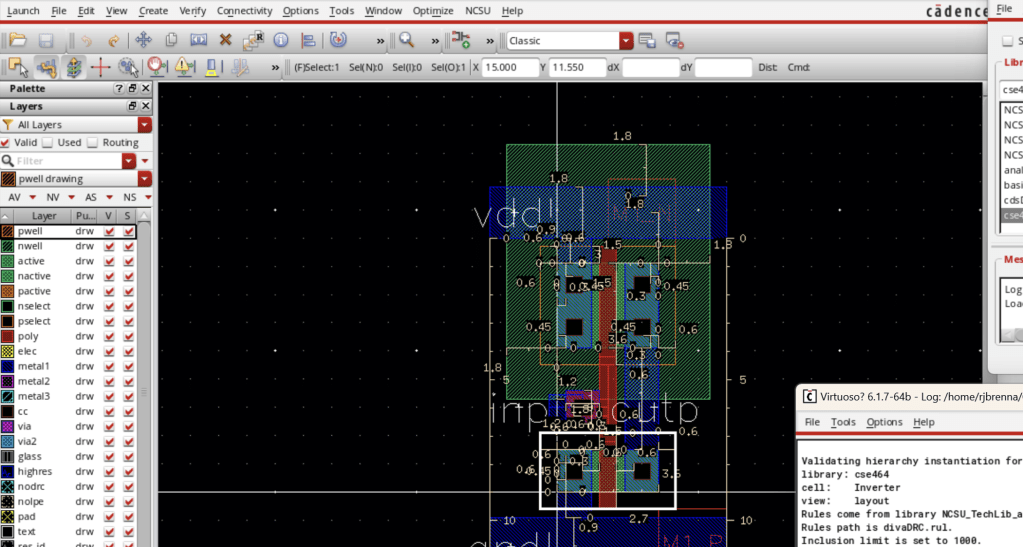Expand the All Layers dropdown
This screenshot has width=1023, height=547.
point(145,125)
